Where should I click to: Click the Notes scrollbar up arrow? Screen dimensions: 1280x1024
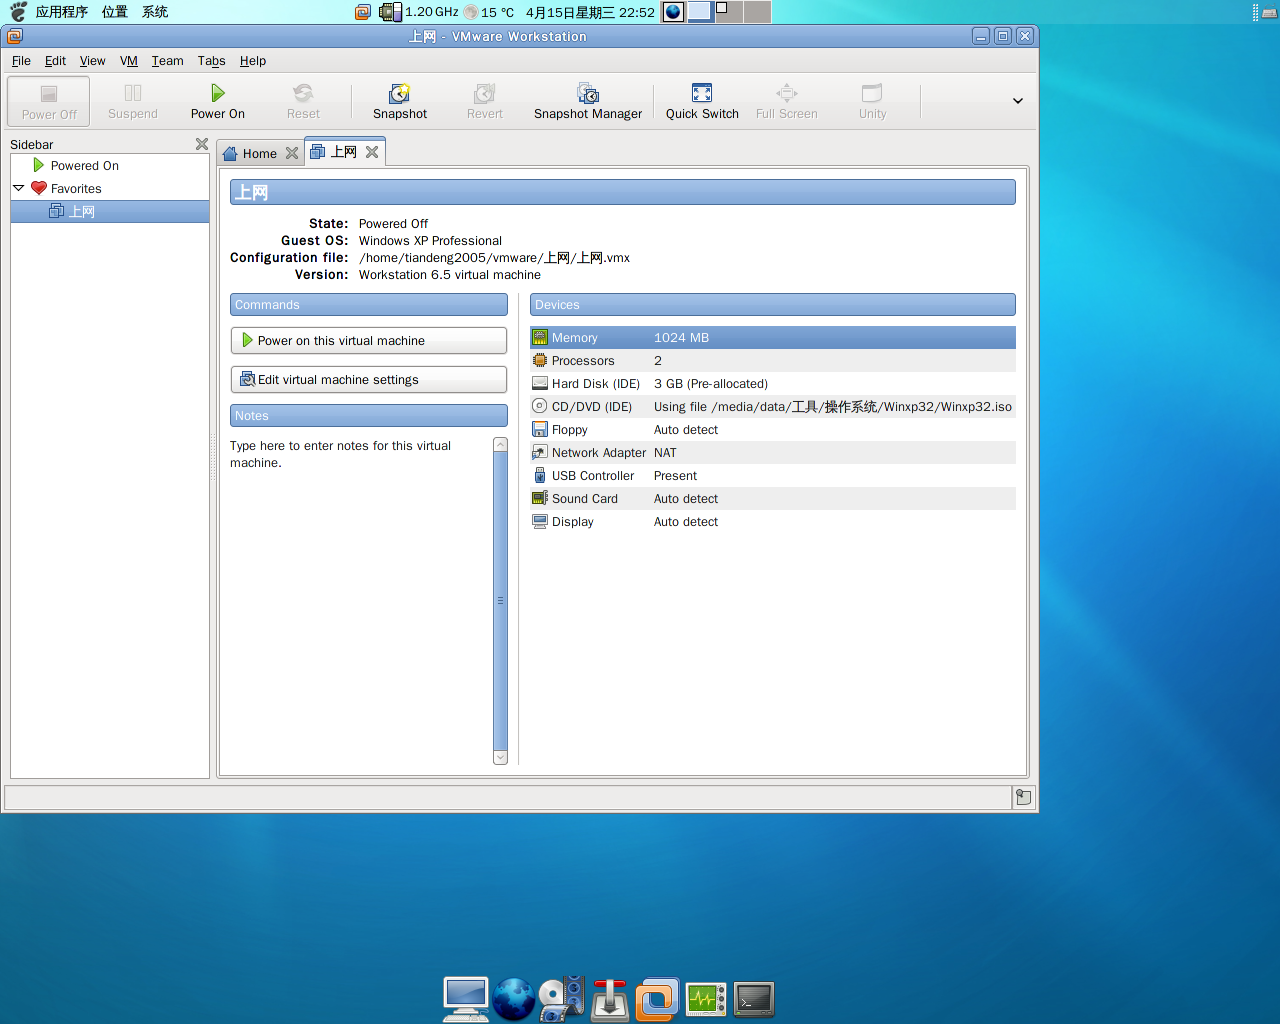tap(501, 444)
